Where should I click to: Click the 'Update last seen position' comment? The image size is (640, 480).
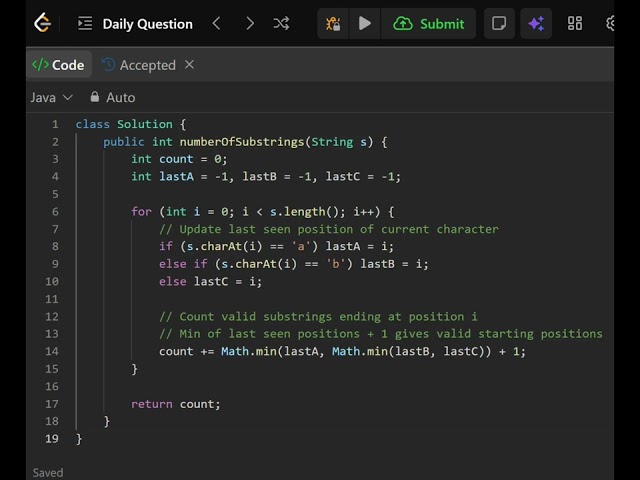tap(329, 229)
